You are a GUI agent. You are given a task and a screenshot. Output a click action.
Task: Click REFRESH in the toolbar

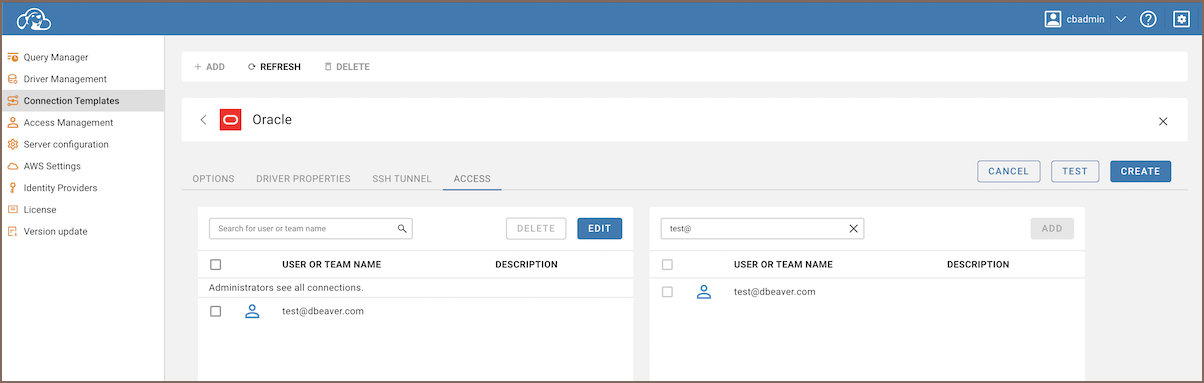coord(274,67)
